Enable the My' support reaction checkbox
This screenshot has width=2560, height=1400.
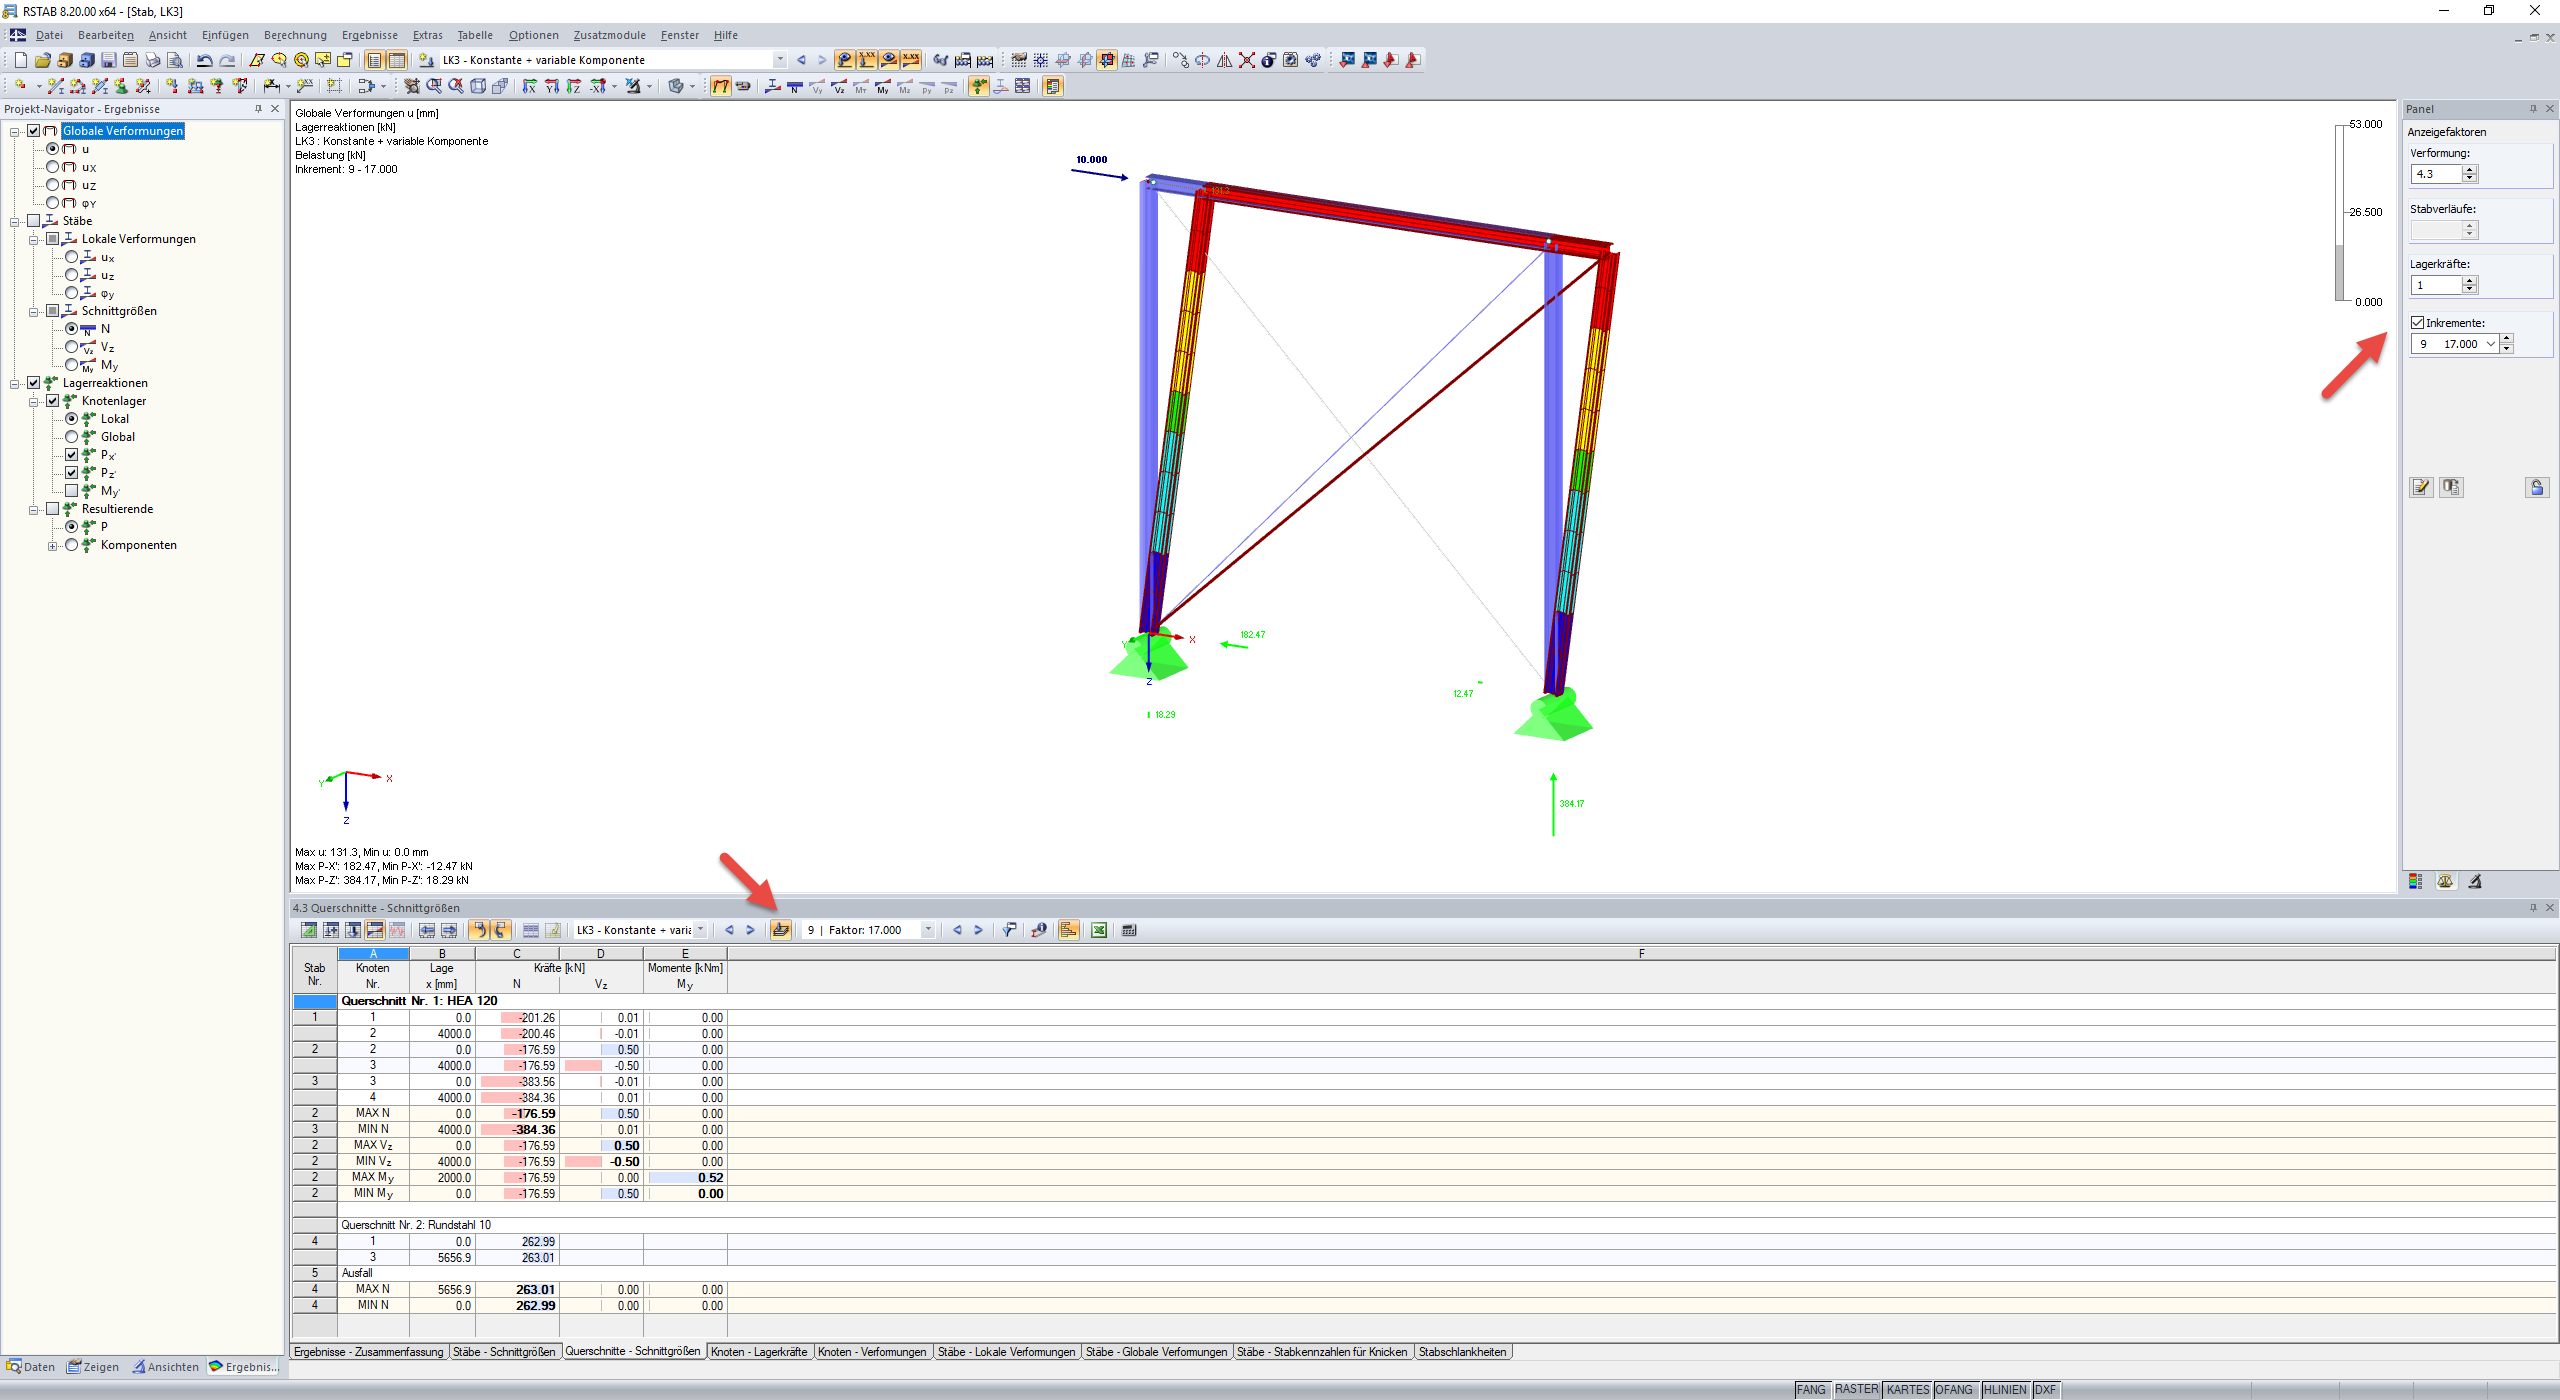click(x=72, y=491)
